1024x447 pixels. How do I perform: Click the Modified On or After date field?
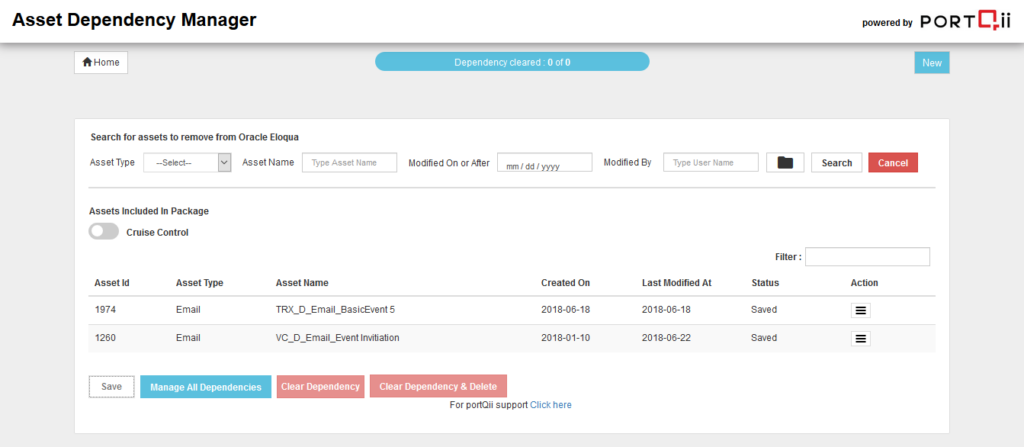click(x=544, y=163)
